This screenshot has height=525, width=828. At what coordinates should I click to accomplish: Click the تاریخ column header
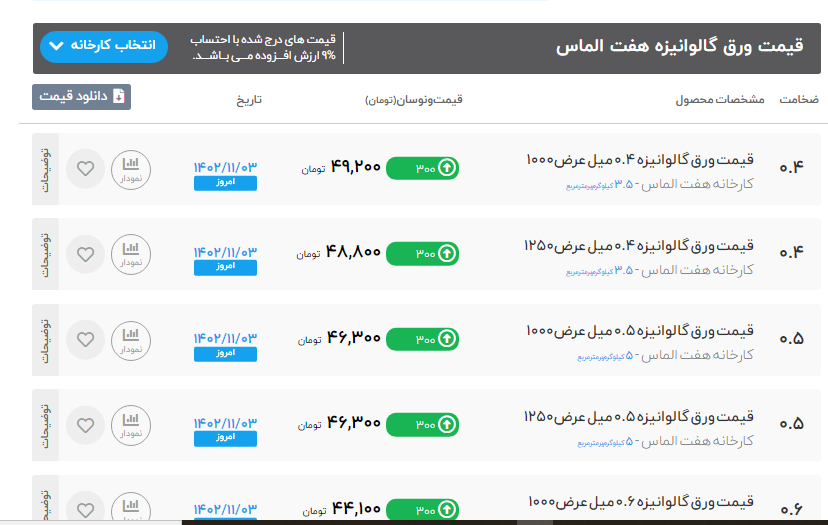pyautogui.click(x=248, y=100)
